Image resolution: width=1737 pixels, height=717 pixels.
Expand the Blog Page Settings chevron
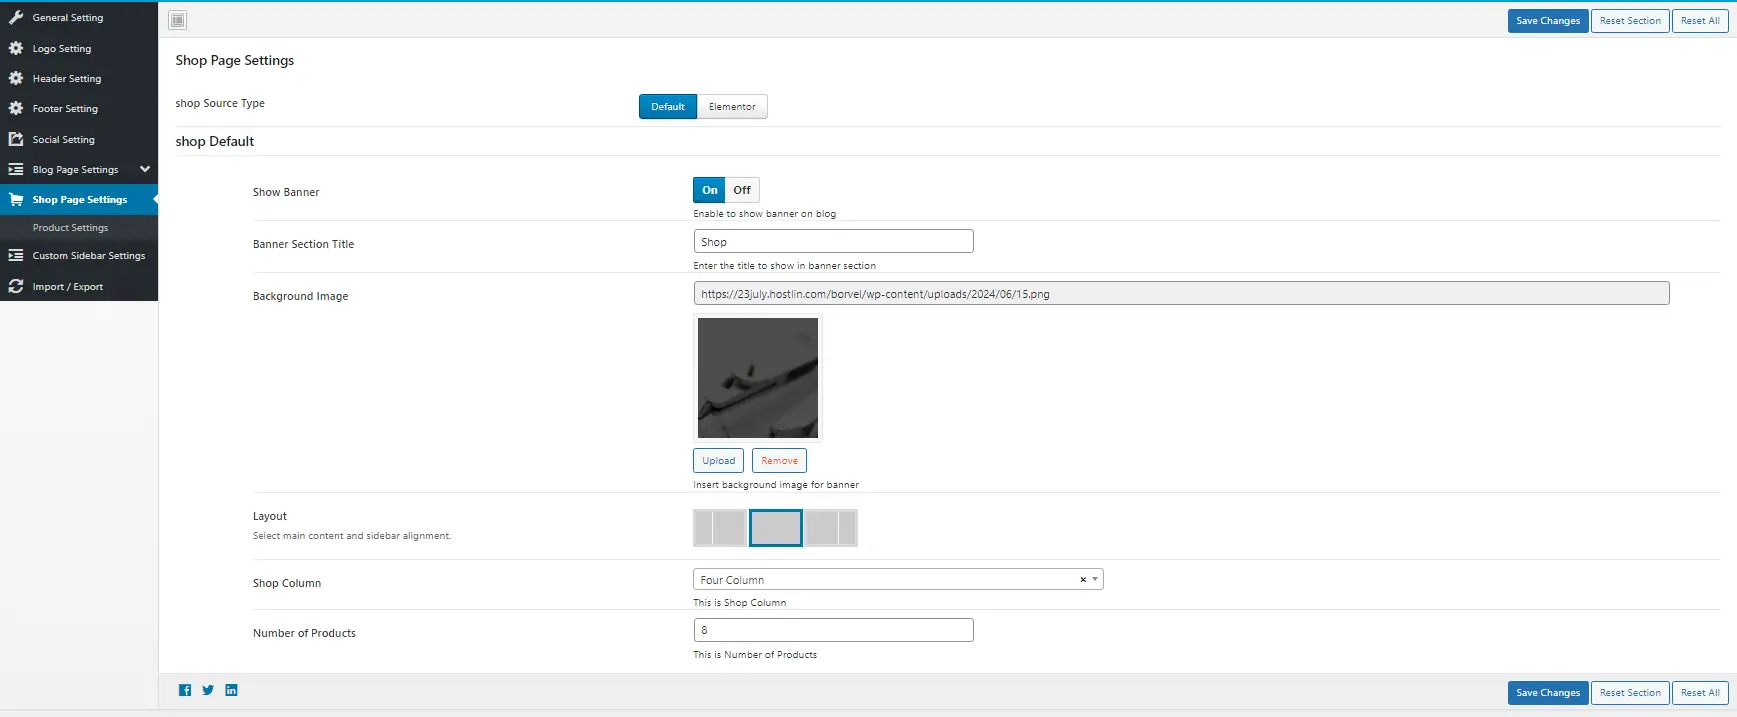(x=145, y=169)
